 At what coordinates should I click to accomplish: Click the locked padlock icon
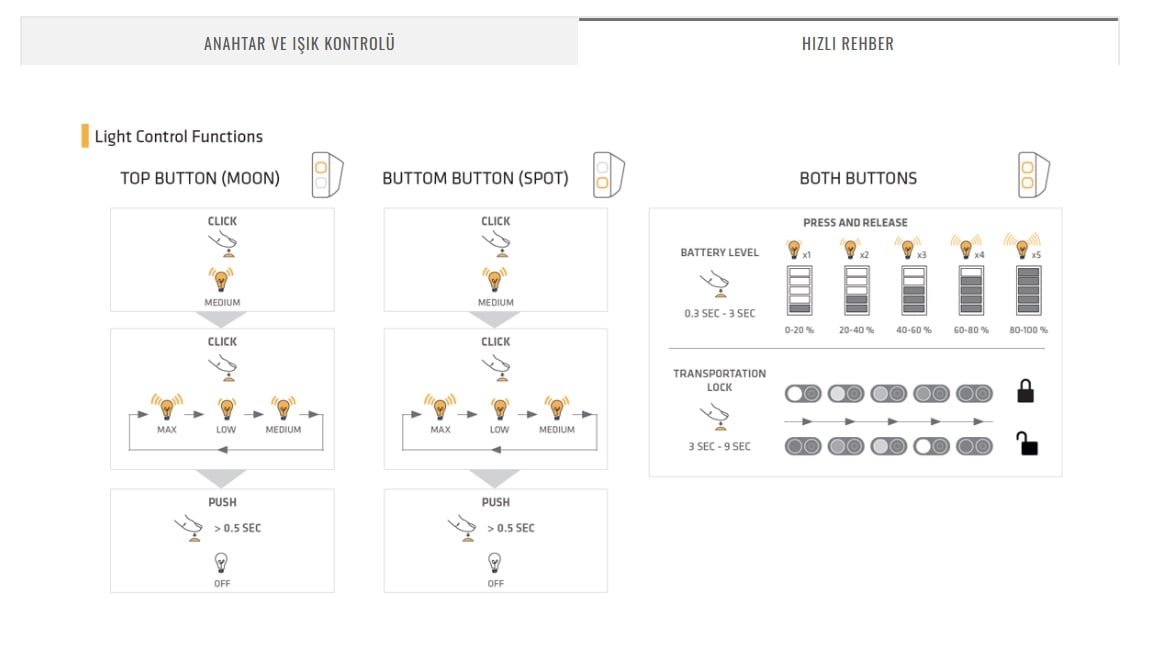1025,391
